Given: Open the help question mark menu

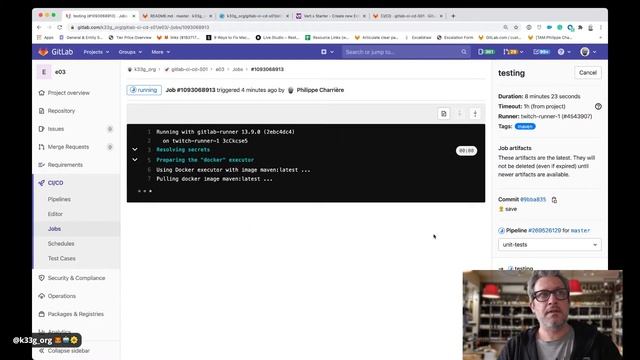Looking at the screenshot, I should coord(564,52).
